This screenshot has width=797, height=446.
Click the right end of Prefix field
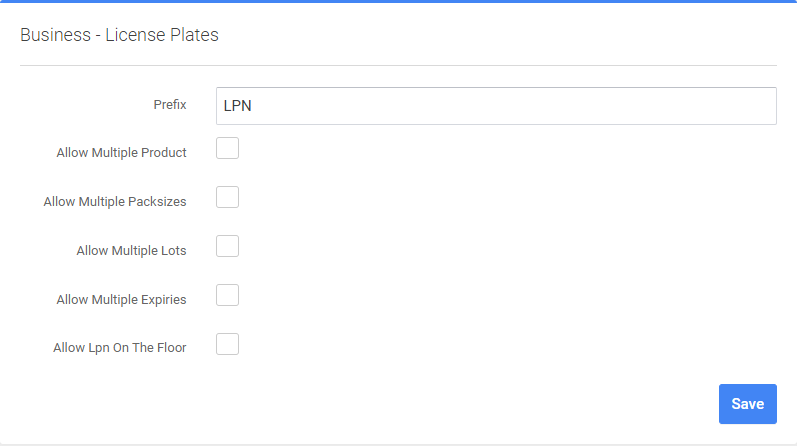[760, 106]
